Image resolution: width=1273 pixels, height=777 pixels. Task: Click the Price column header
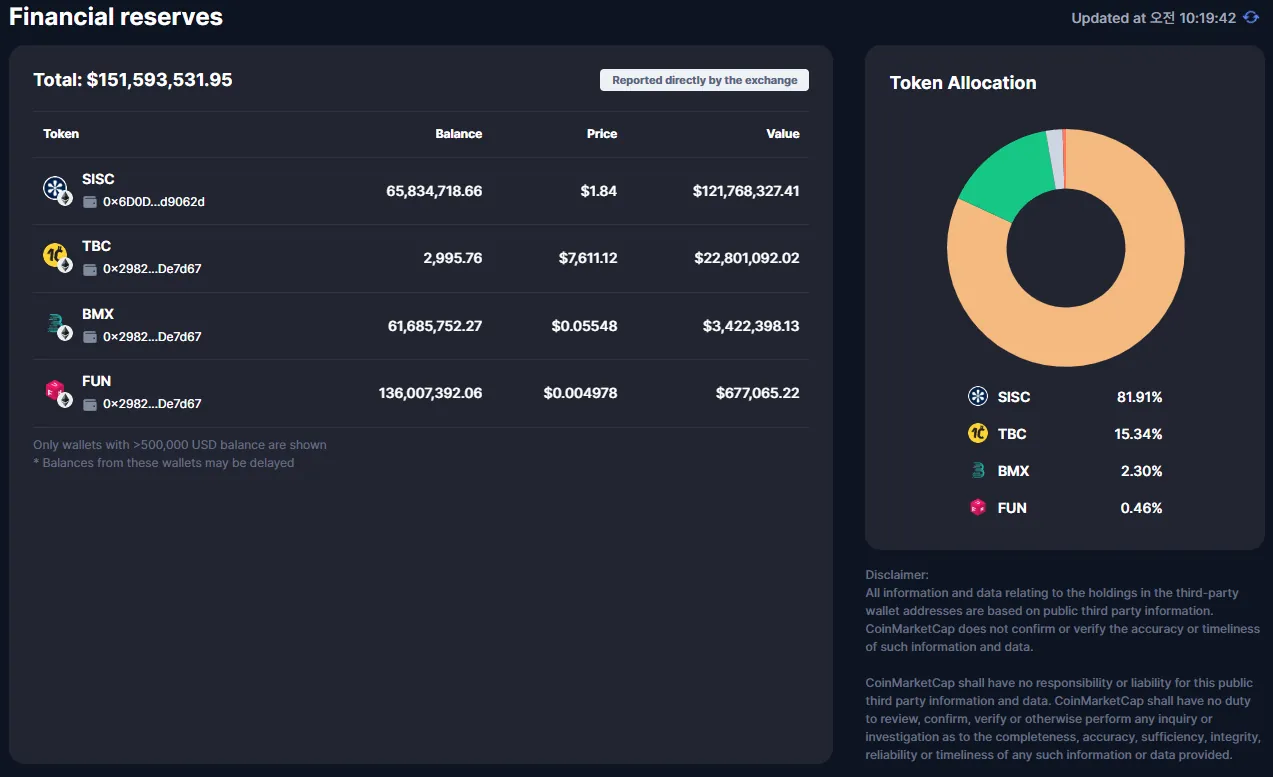pos(602,134)
